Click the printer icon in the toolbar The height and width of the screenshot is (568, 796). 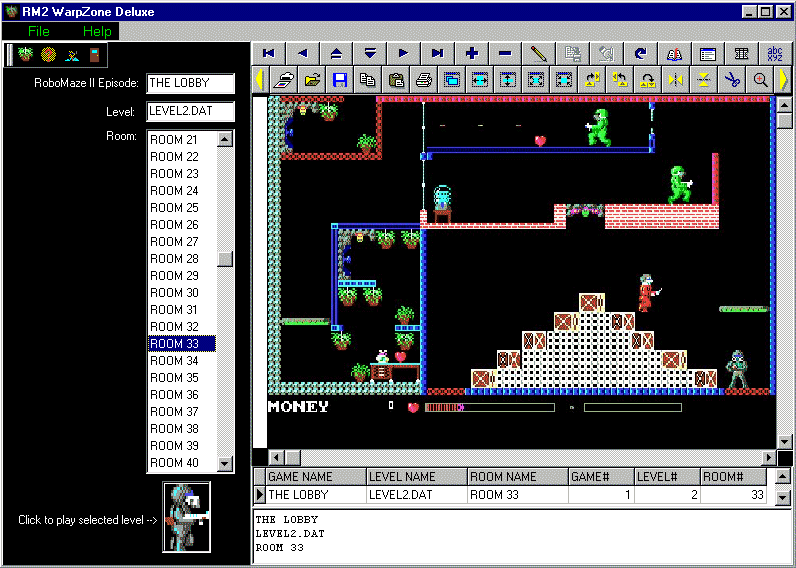[424, 80]
